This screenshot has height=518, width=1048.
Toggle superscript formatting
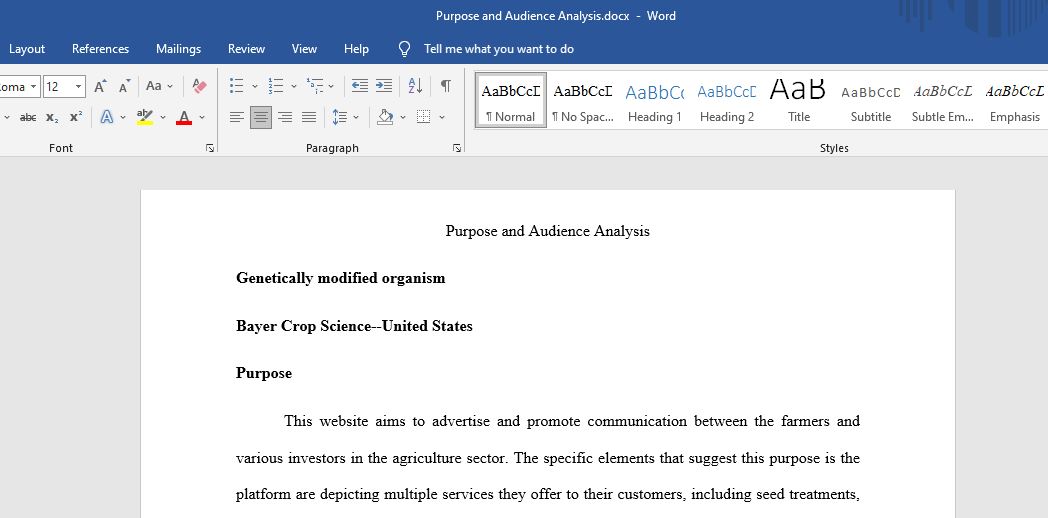click(76, 118)
